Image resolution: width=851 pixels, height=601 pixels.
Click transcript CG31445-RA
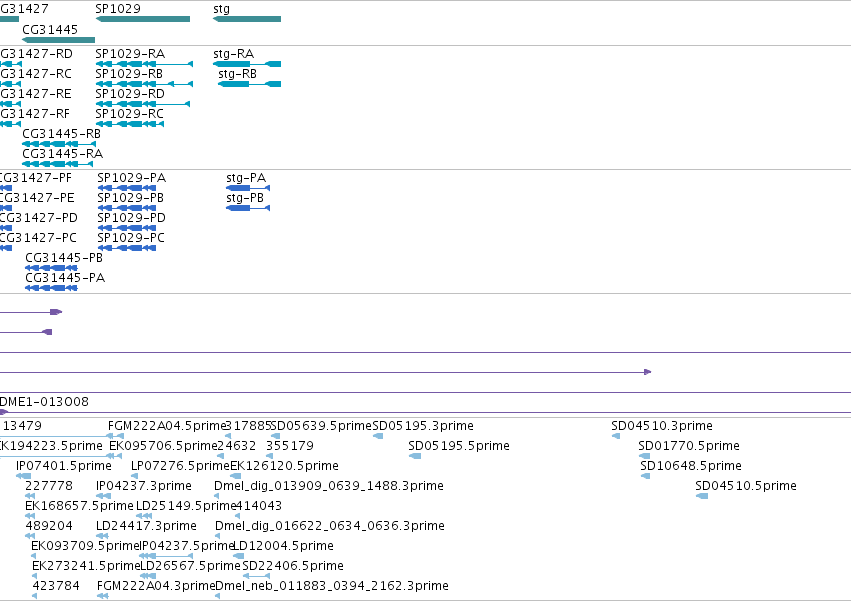coord(58,164)
